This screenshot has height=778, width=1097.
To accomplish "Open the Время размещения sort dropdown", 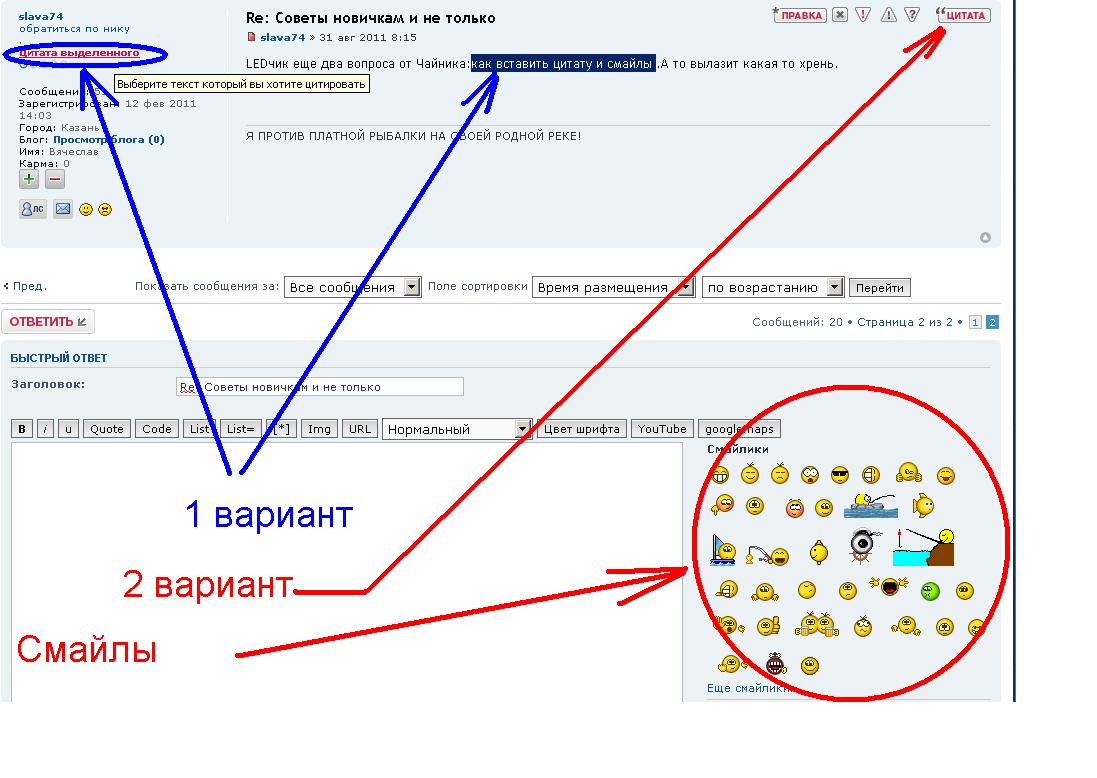I will pos(613,287).
